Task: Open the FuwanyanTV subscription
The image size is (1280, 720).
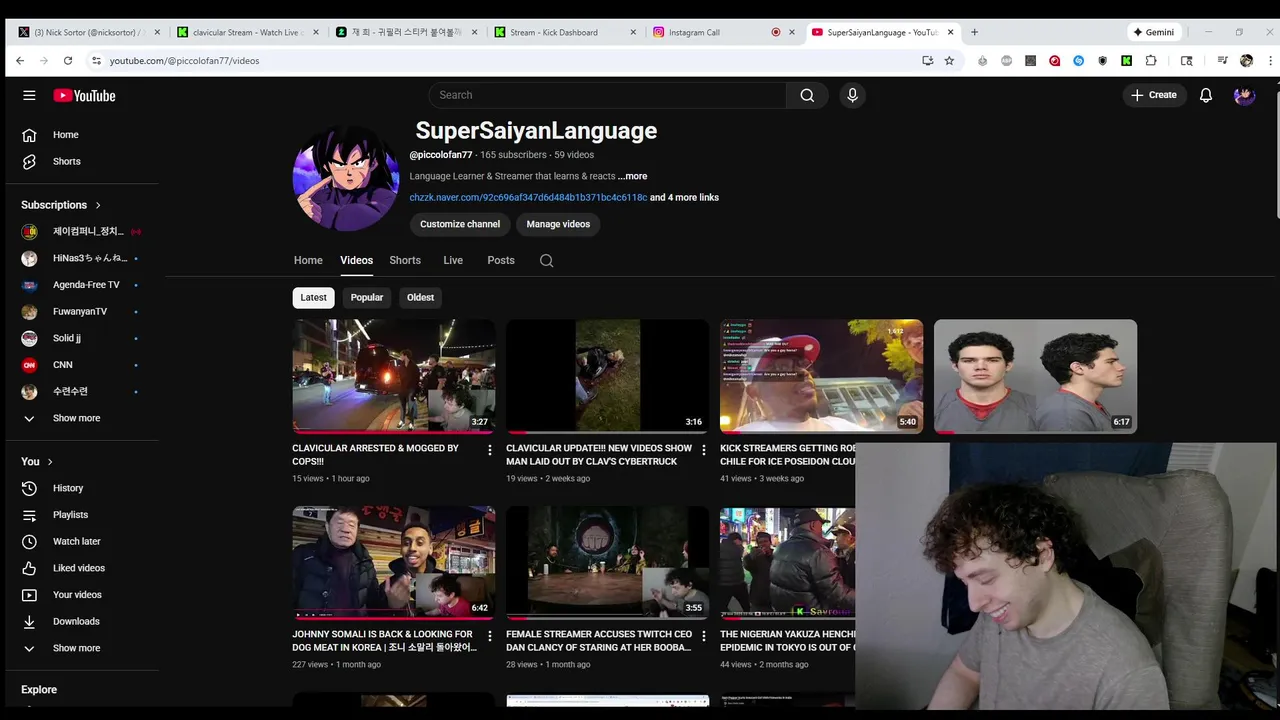Action: click(82, 311)
